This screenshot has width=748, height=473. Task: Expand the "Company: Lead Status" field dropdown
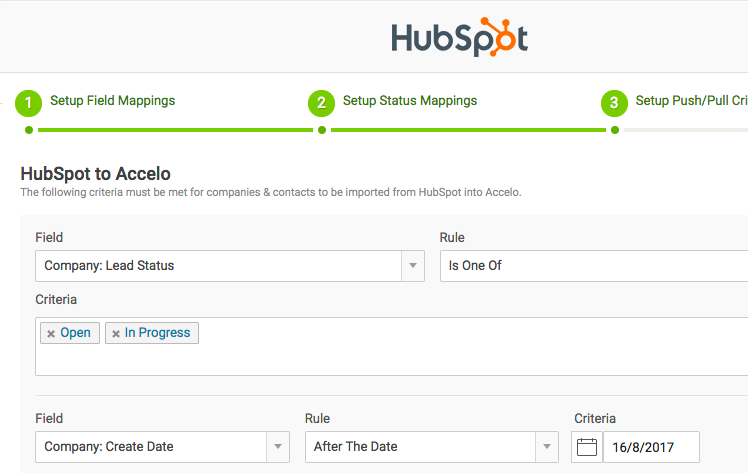pos(413,266)
